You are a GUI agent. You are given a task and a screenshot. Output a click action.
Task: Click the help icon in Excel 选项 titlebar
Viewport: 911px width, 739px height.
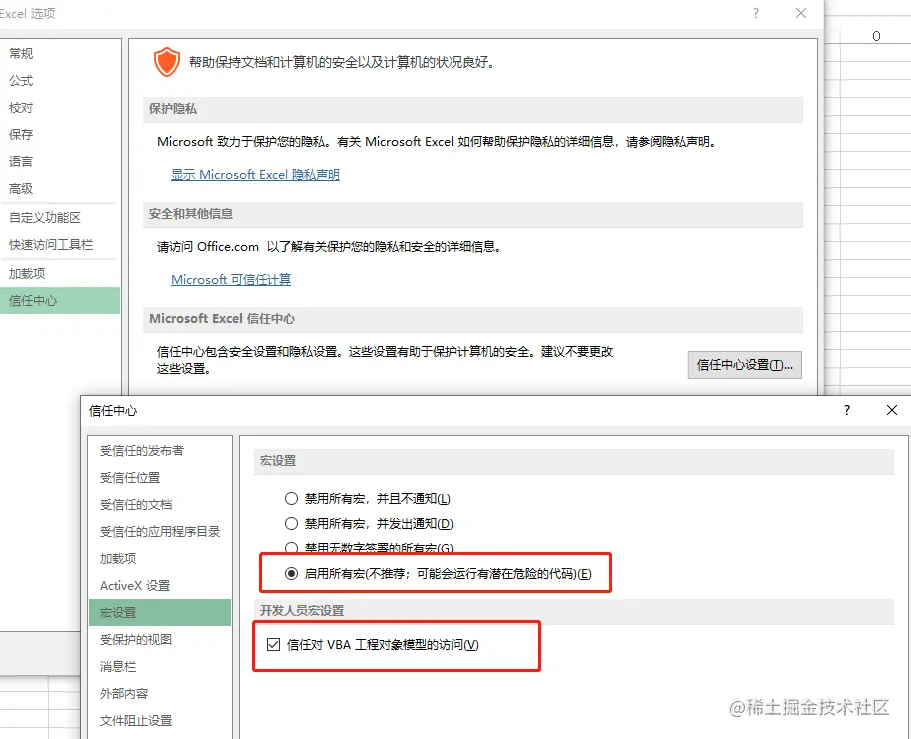coord(755,13)
